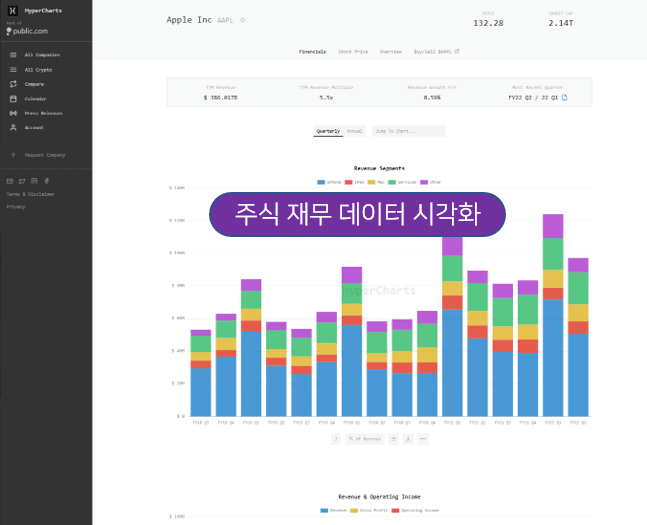
Task: Open the public.com logo link
Action: 27,31
